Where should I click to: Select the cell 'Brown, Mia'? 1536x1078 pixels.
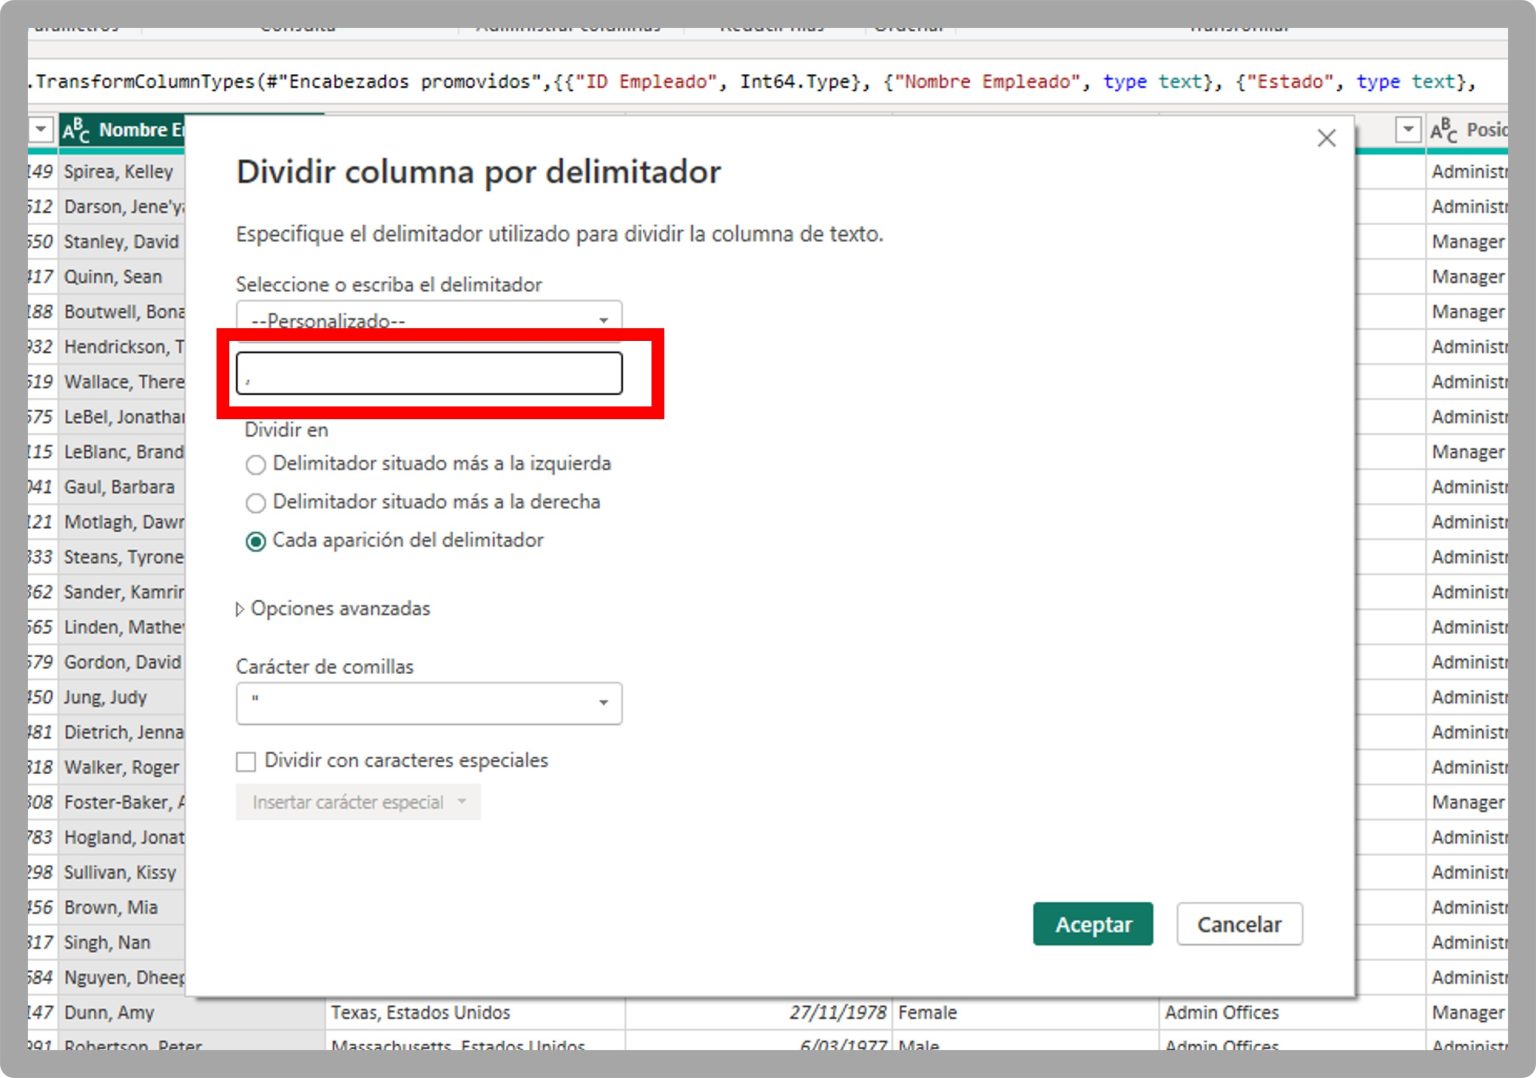tap(121, 907)
